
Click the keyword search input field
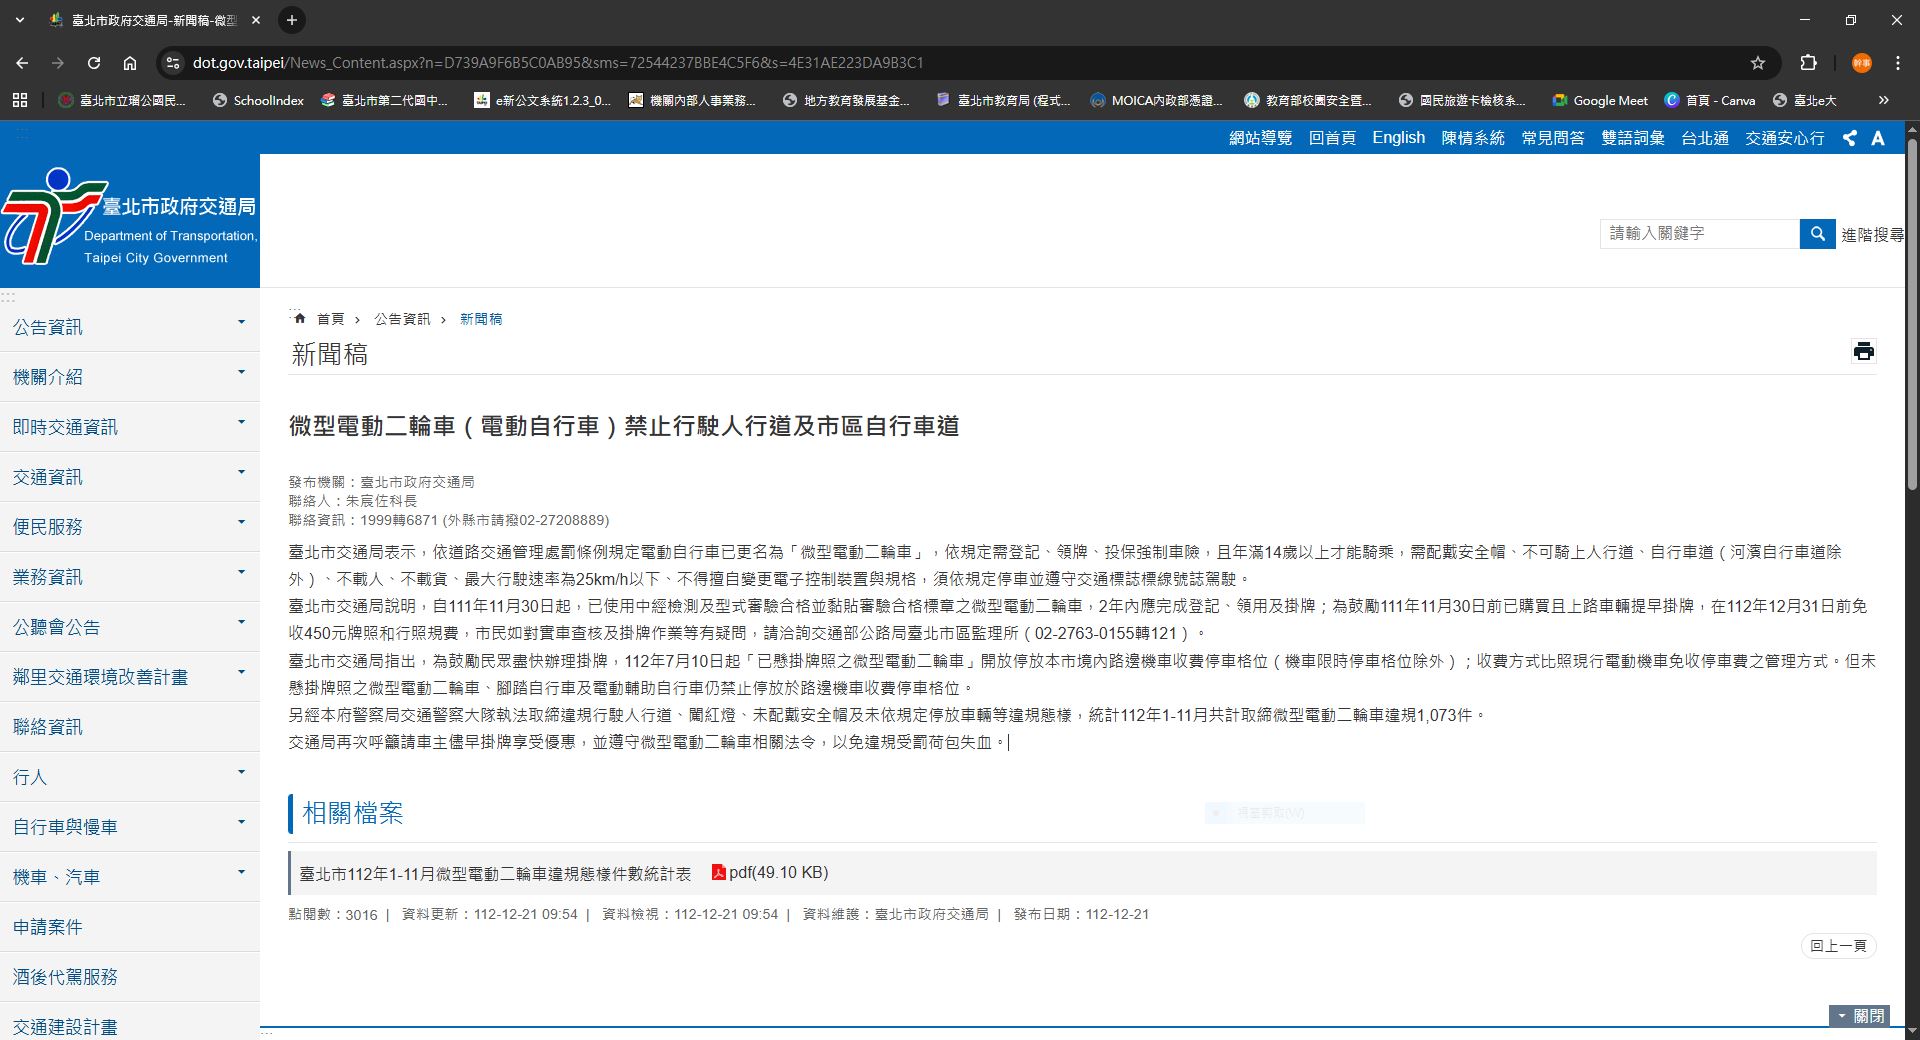1700,233
